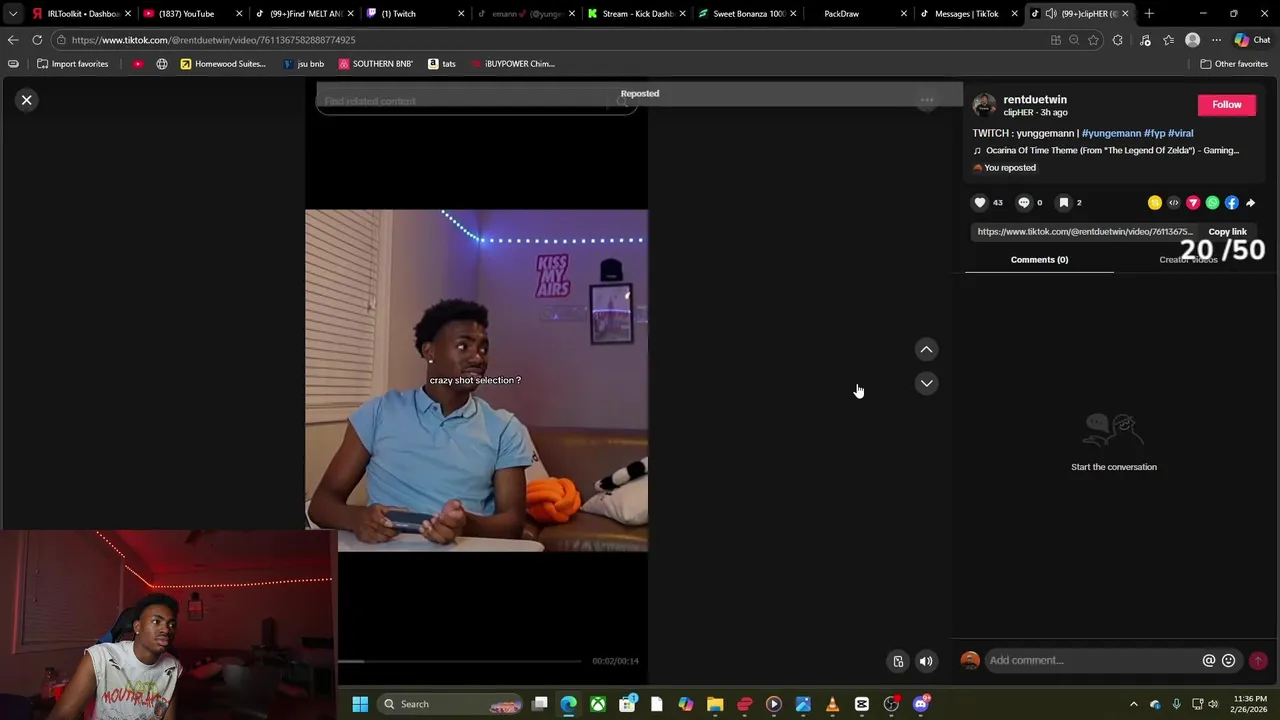
Task: Open comments via speech bubble icon
Action: tap(1024, 203)
